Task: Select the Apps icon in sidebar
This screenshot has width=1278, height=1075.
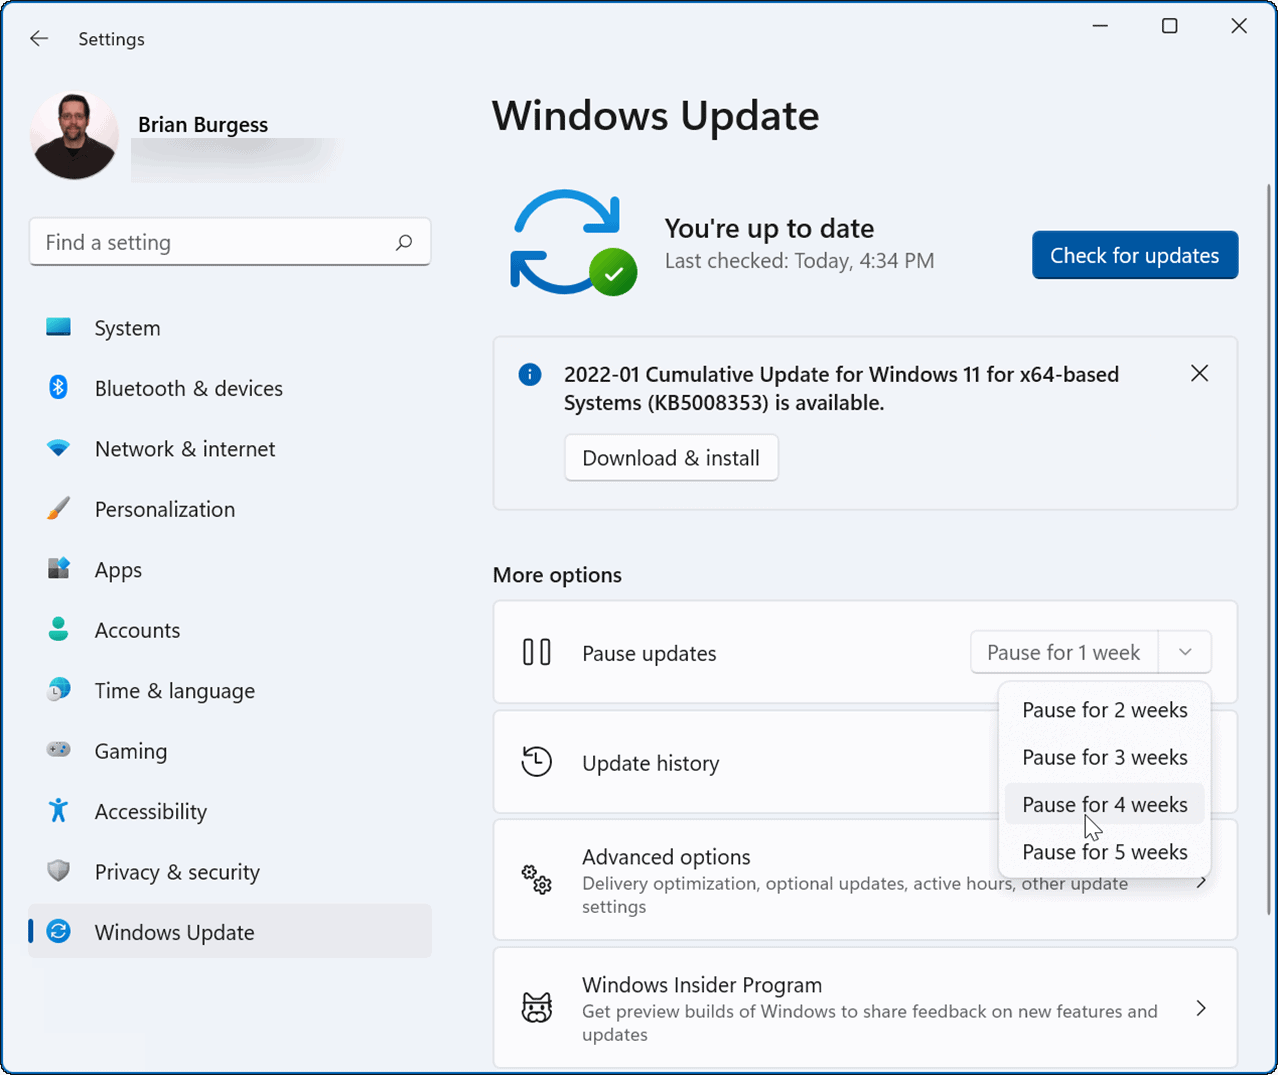Action: (x=57, y=569)
